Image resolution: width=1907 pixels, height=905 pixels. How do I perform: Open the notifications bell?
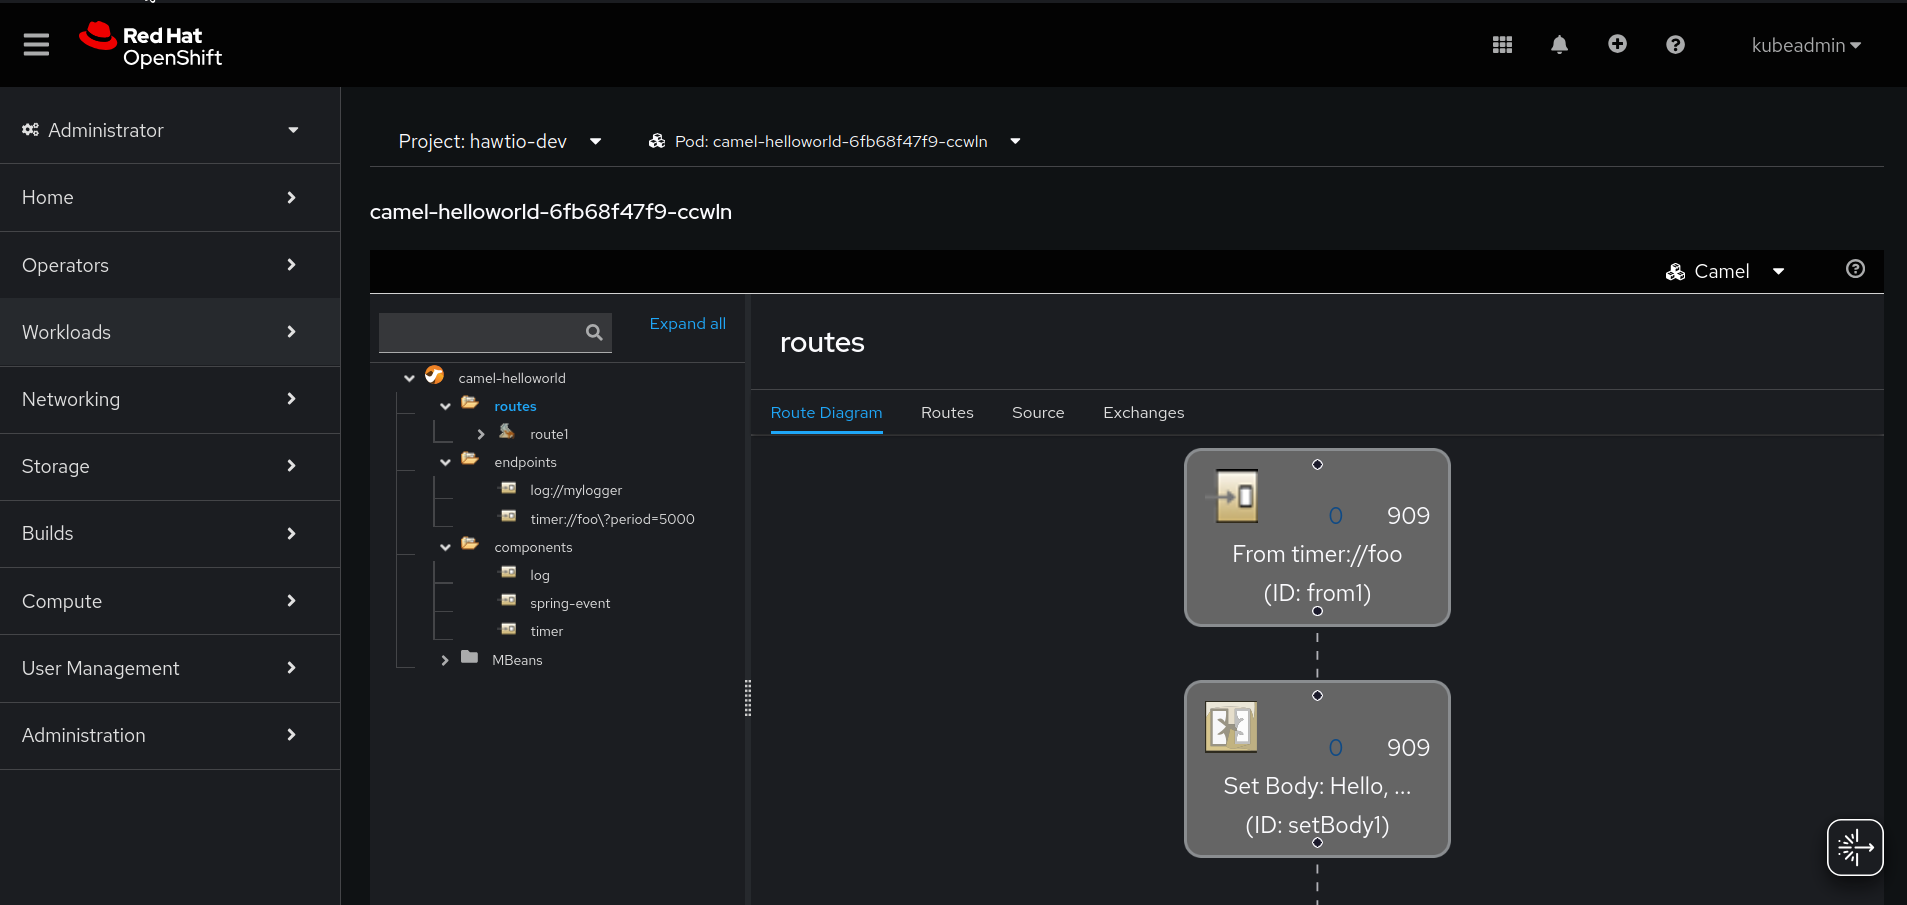click(x=1559, y=45)
